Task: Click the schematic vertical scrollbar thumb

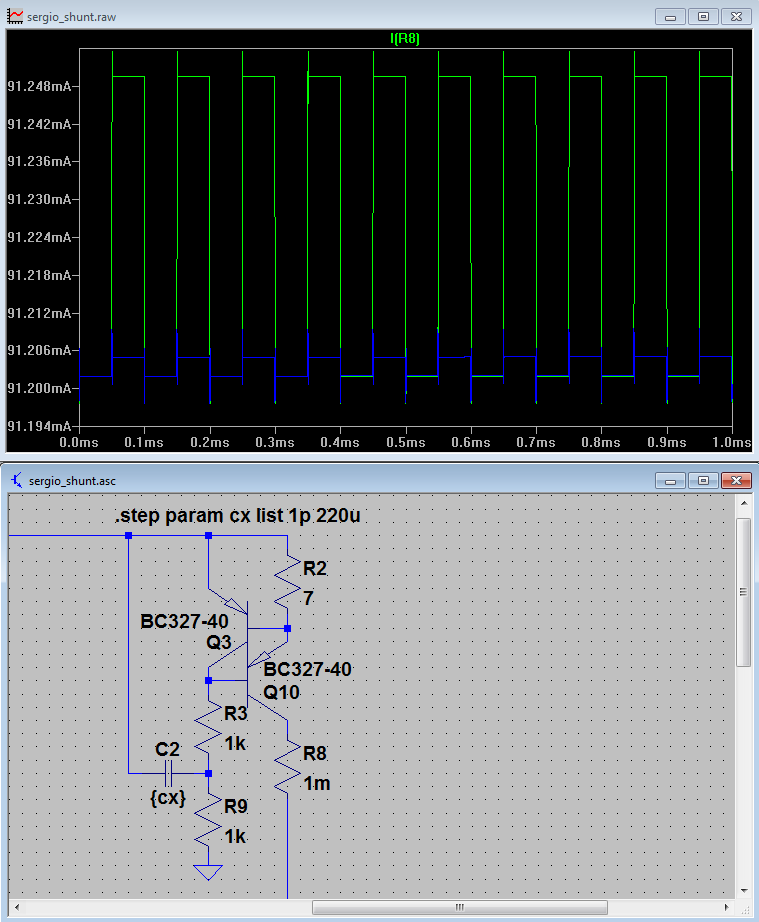Action: click(744, 592)
